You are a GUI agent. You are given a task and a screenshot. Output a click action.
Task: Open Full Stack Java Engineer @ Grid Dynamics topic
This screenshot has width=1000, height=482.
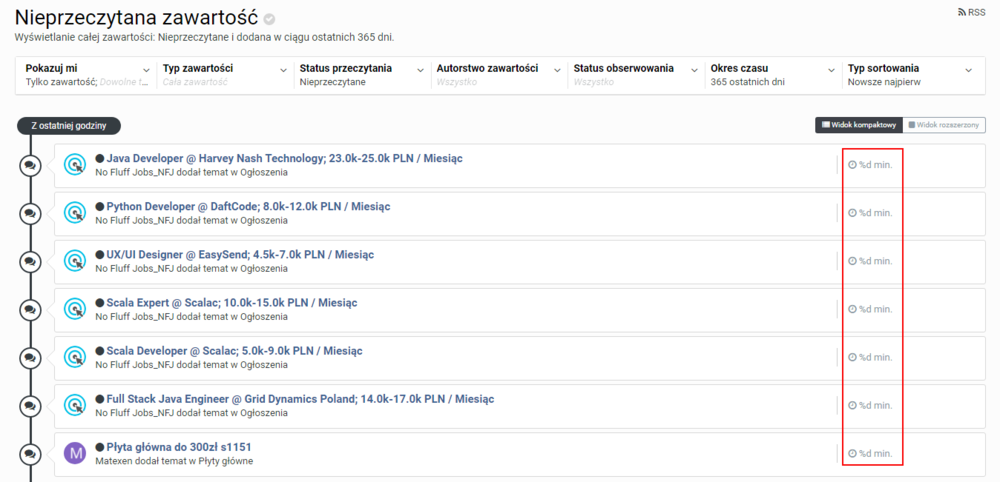[x=300, y=399]
